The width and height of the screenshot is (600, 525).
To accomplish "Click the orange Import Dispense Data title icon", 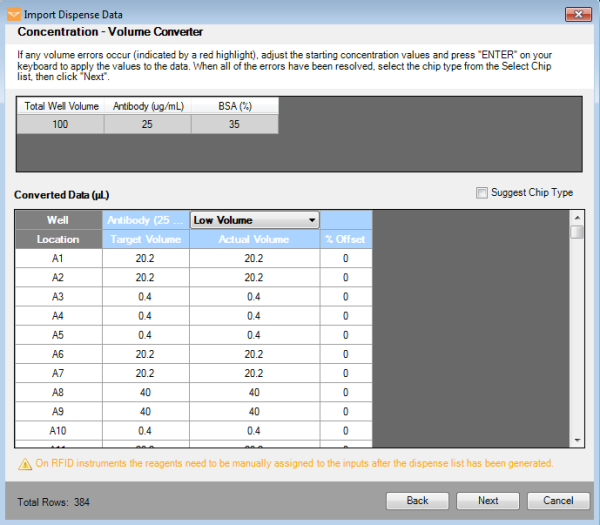I will 14,15.
